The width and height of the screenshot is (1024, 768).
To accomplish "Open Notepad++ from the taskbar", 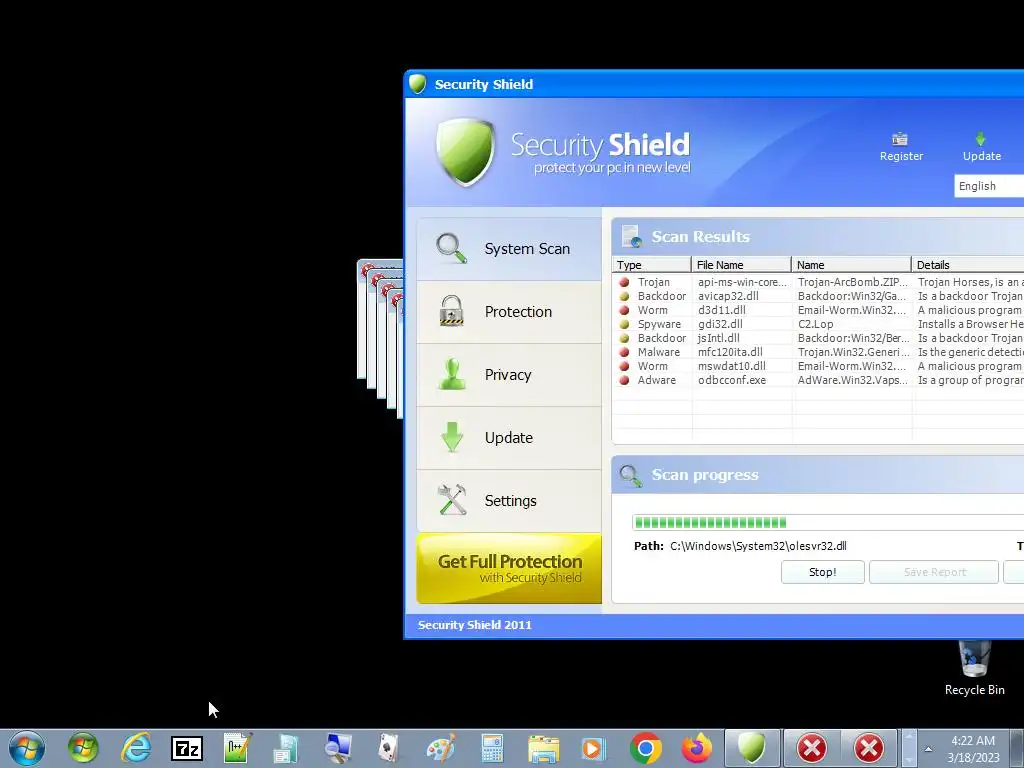I will (x=237, y=748).
